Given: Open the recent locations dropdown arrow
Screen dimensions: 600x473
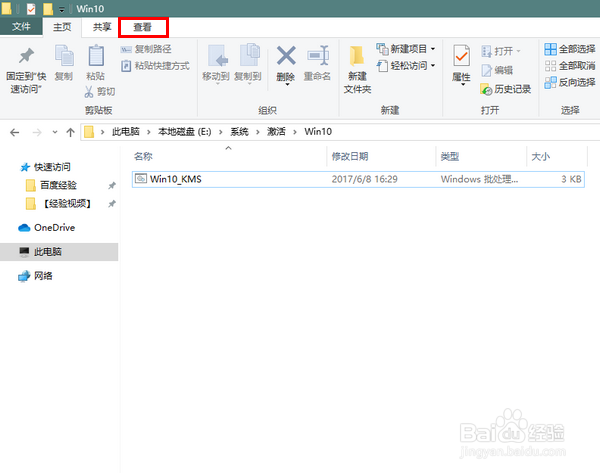Looking at the screenshot, I should [x=55, y=132].
